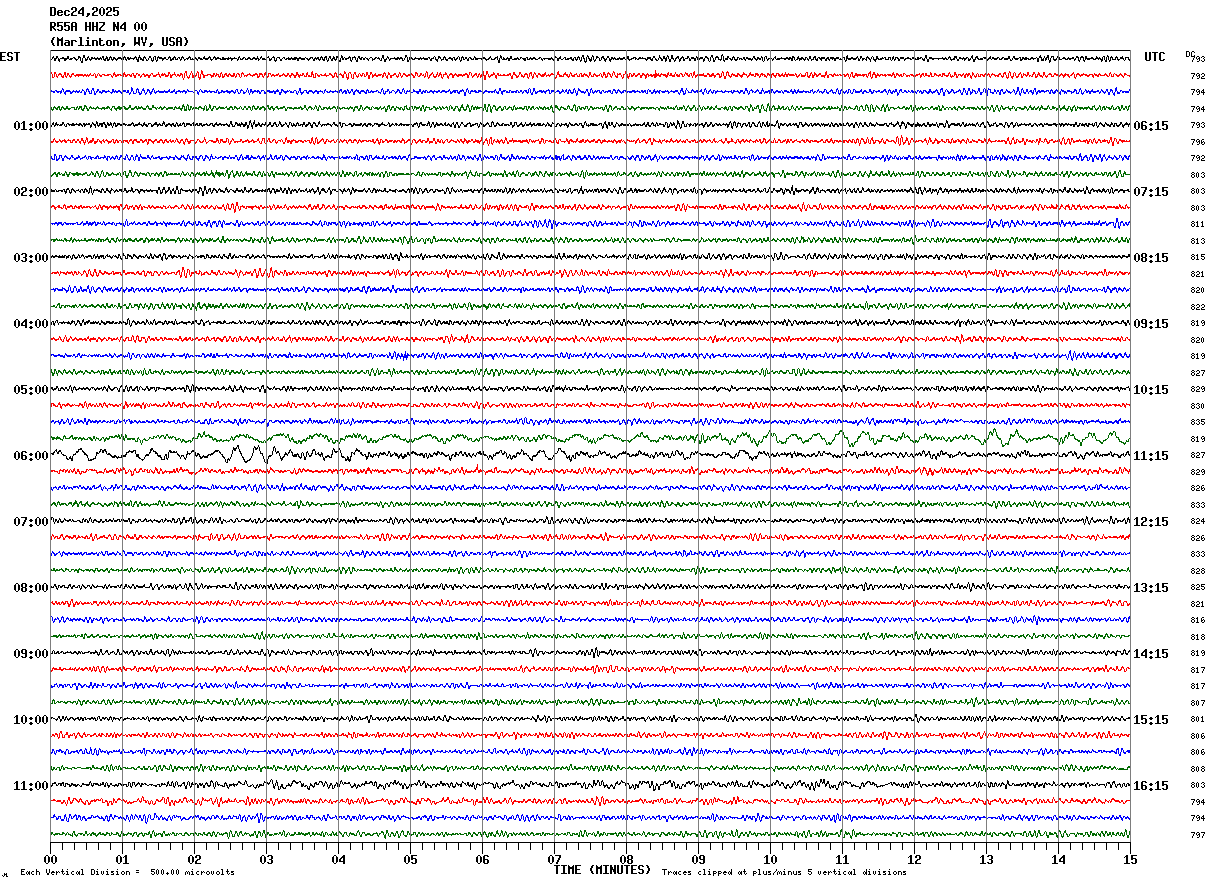This screenshot has width=1210, height=886.
Task: Click minute tick 09 on the bottom axis
Action: (698, 859)
